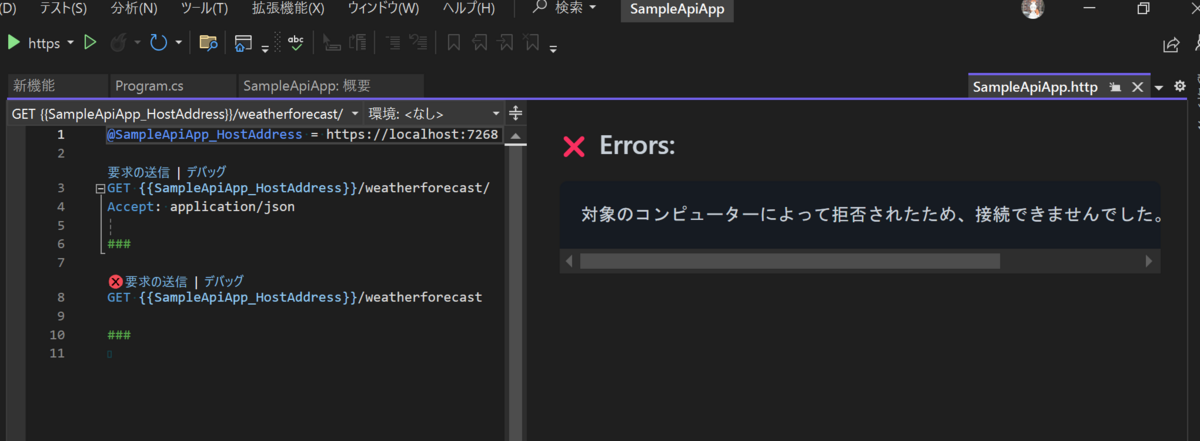This screenshot has width=1200, height=441.
Task: Open the tab settings gear icon
Action: [1179, 87]
